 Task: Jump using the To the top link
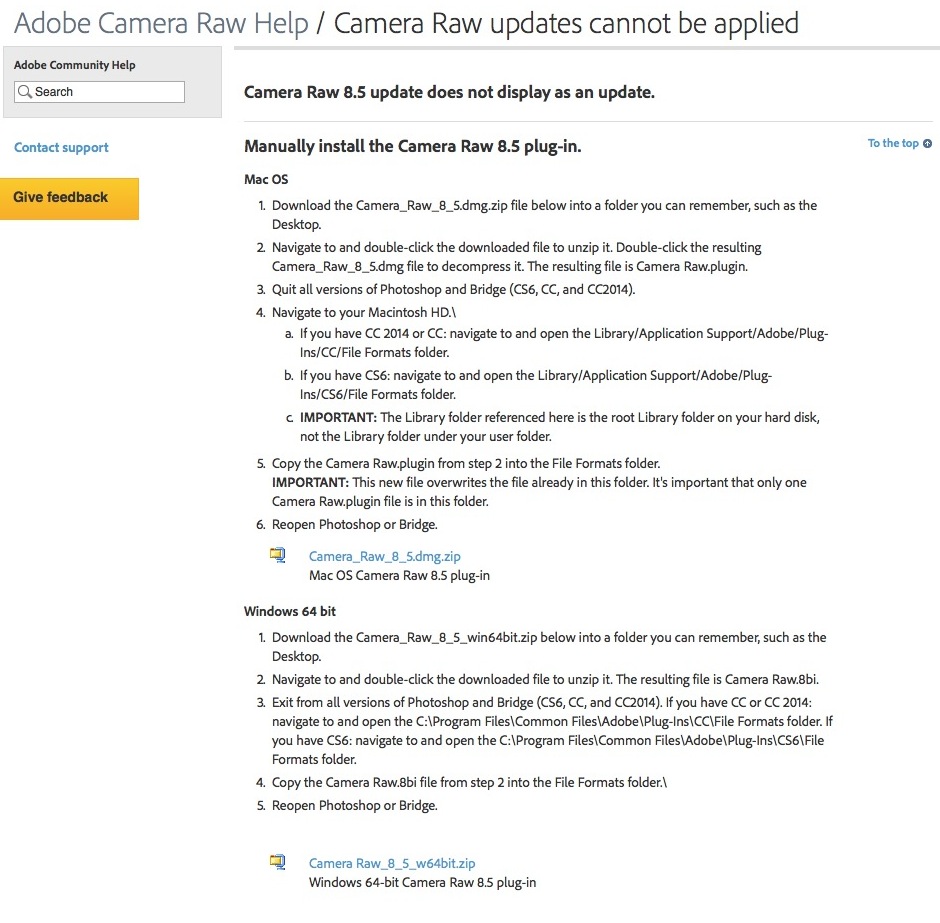(893, 143)
